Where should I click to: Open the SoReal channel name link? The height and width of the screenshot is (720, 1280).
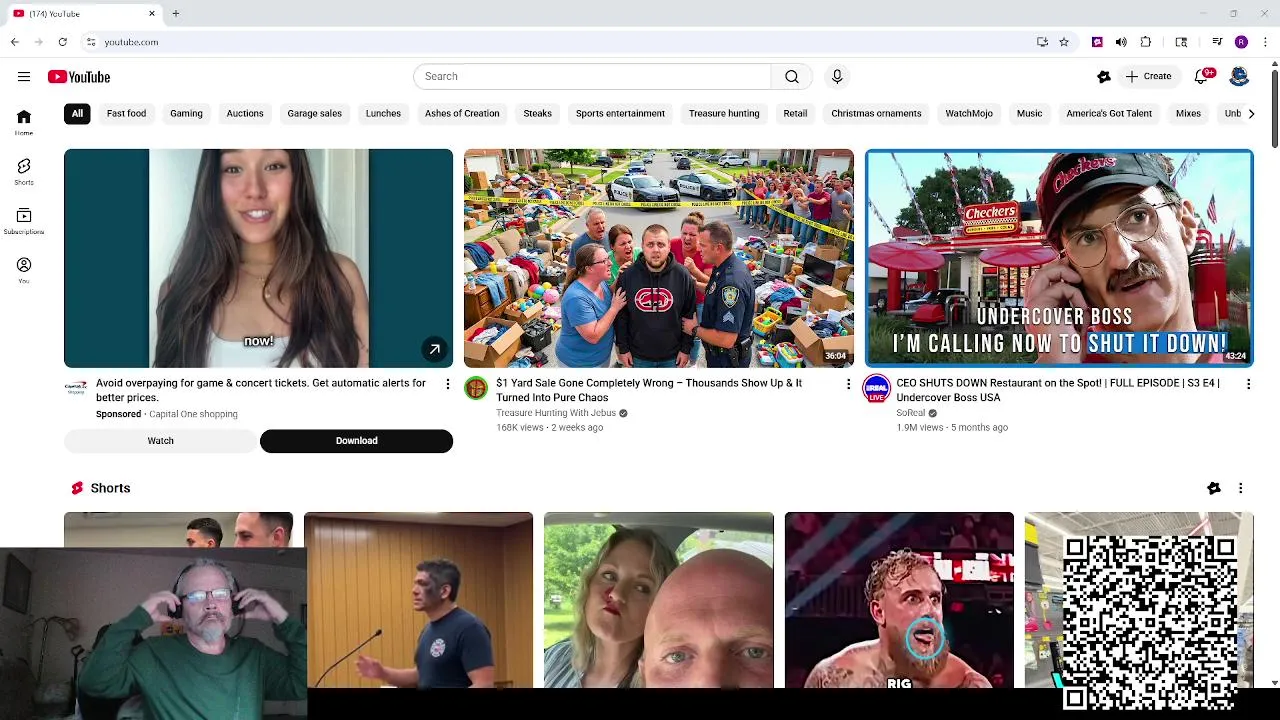[910, 413]
